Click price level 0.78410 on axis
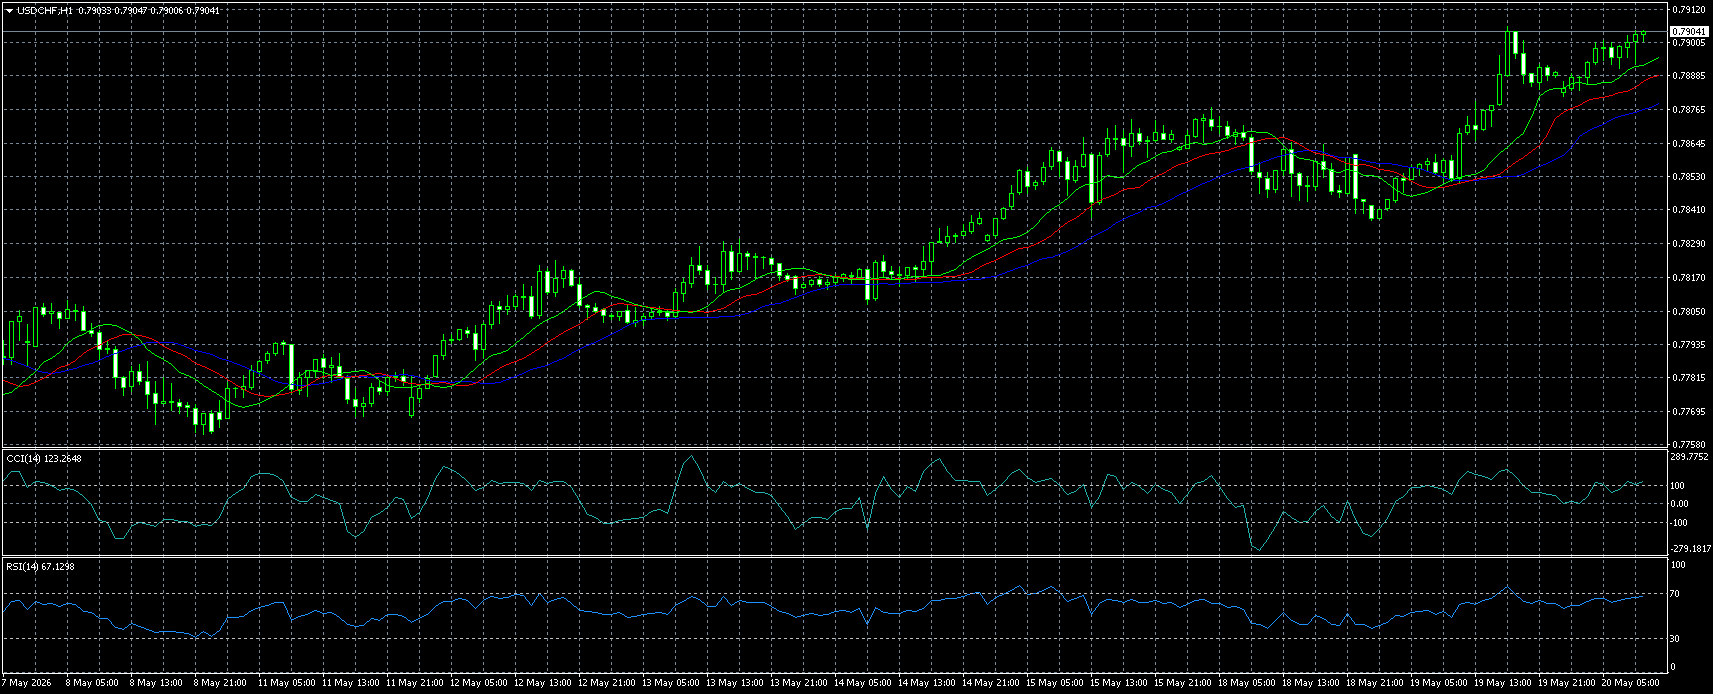 [x=1688, y=210]
